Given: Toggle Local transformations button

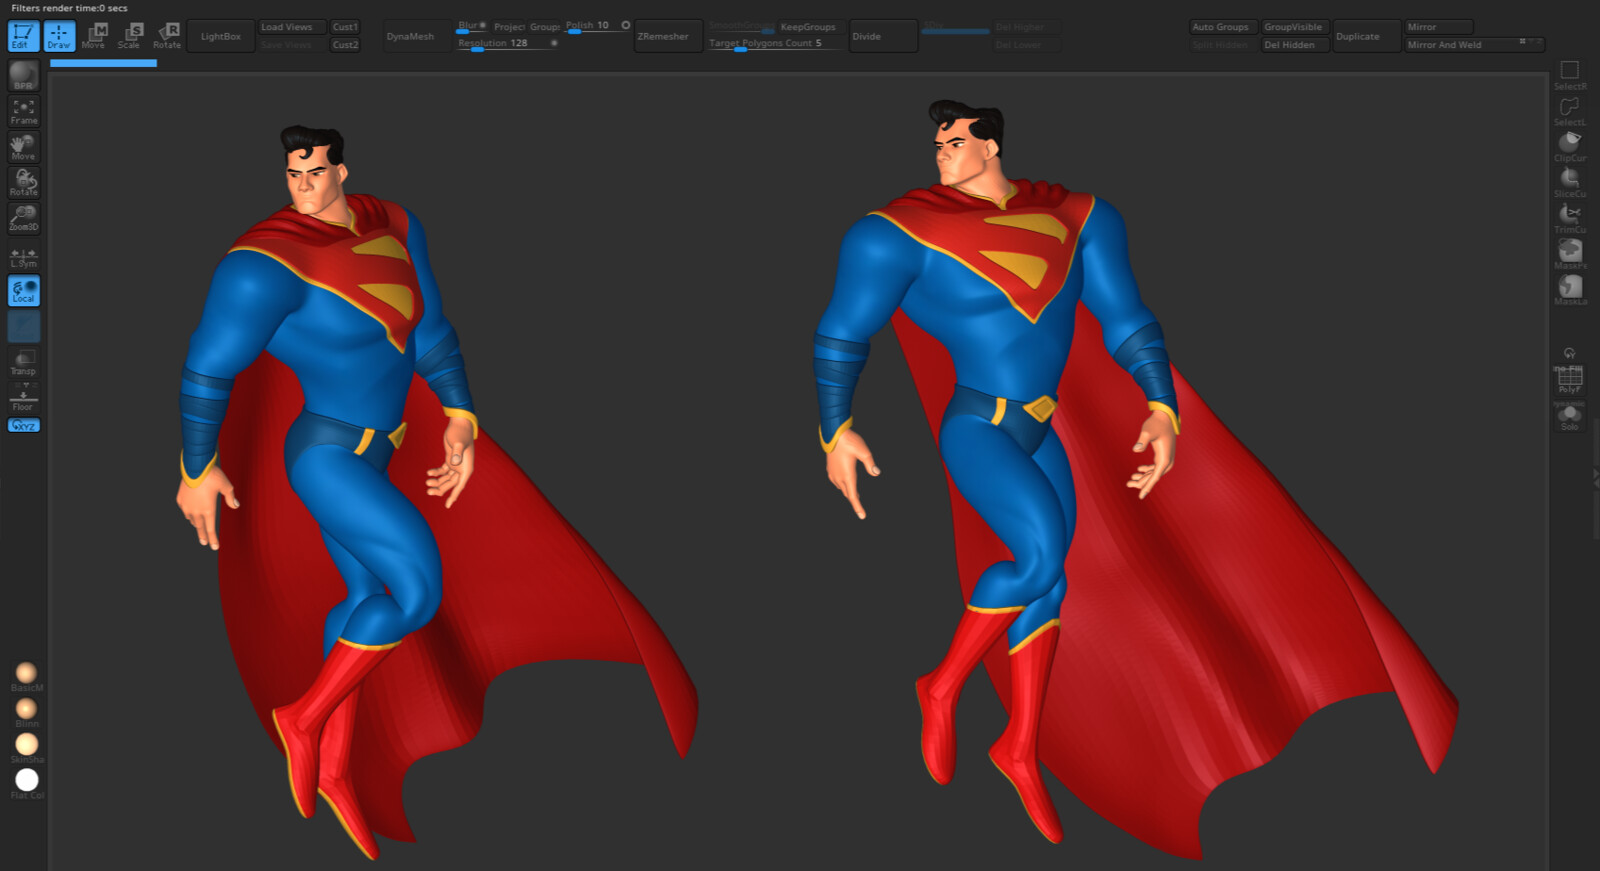Looking at the screenshot, I should point(23,291).
